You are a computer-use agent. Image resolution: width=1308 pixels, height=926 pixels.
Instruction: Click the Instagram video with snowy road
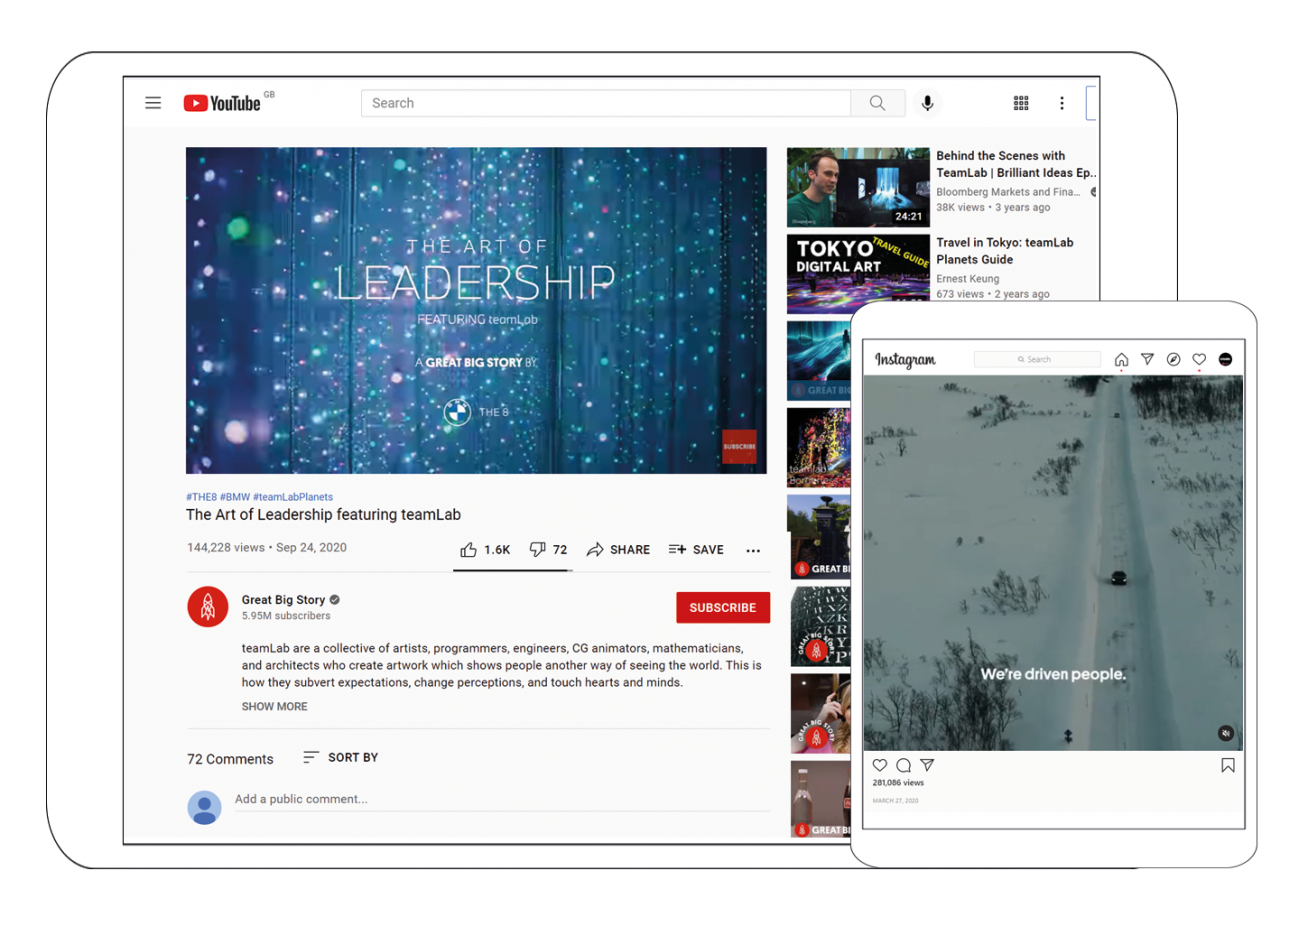pos(1054,563)
